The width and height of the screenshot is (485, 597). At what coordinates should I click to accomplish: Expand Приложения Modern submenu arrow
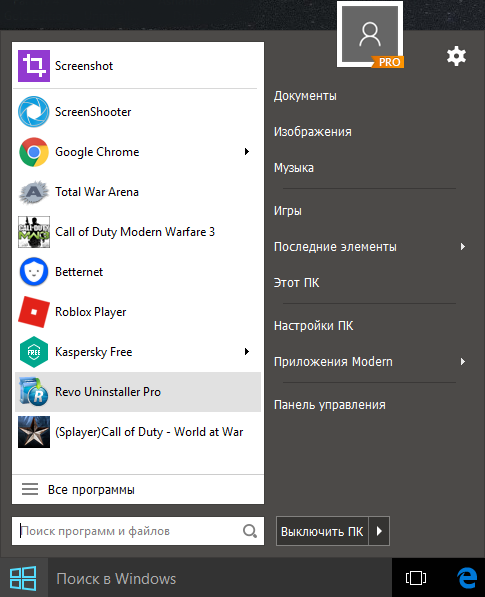pyautogui.click(x=463, y=361)
